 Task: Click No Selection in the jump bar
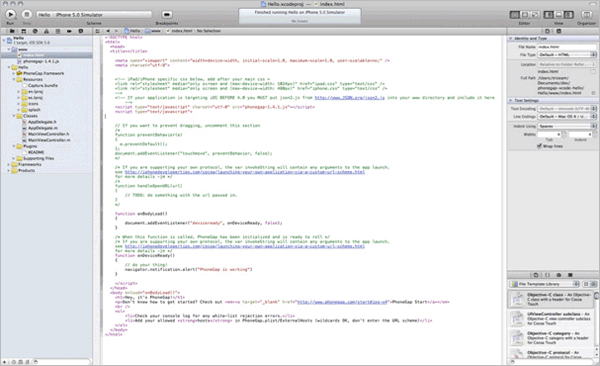coord(209,31)
